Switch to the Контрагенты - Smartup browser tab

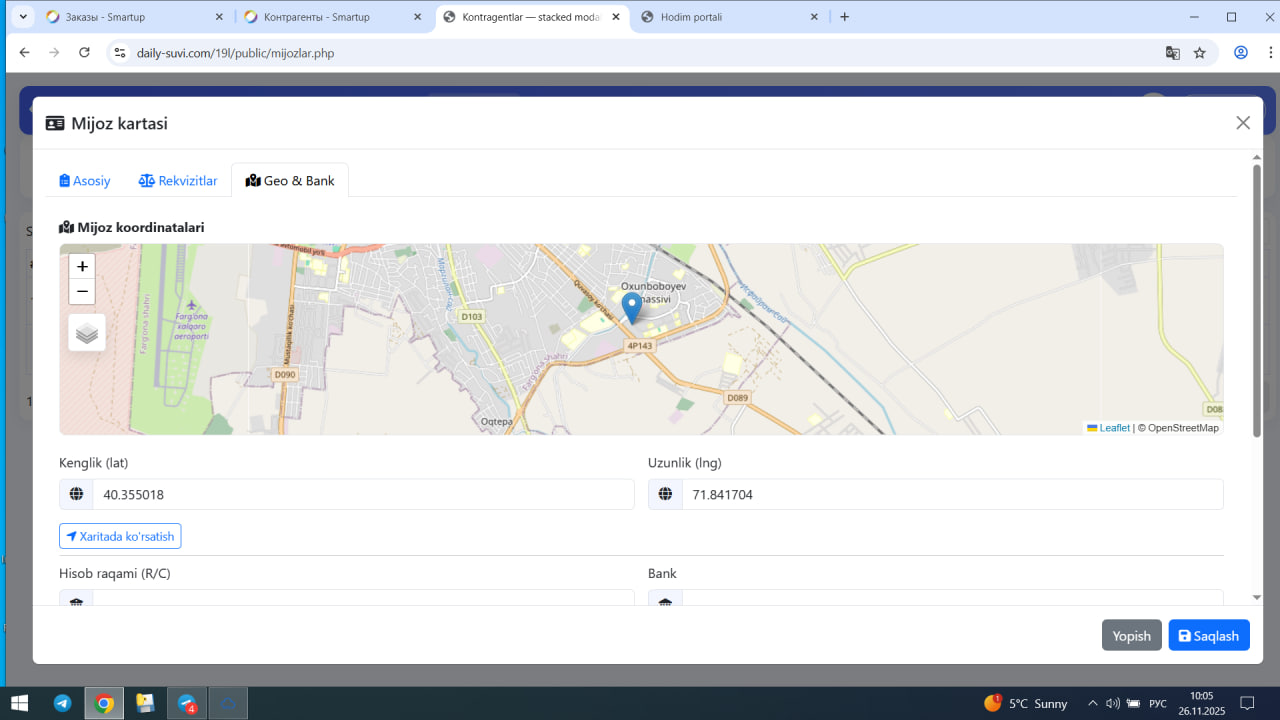tap(334, 17)
